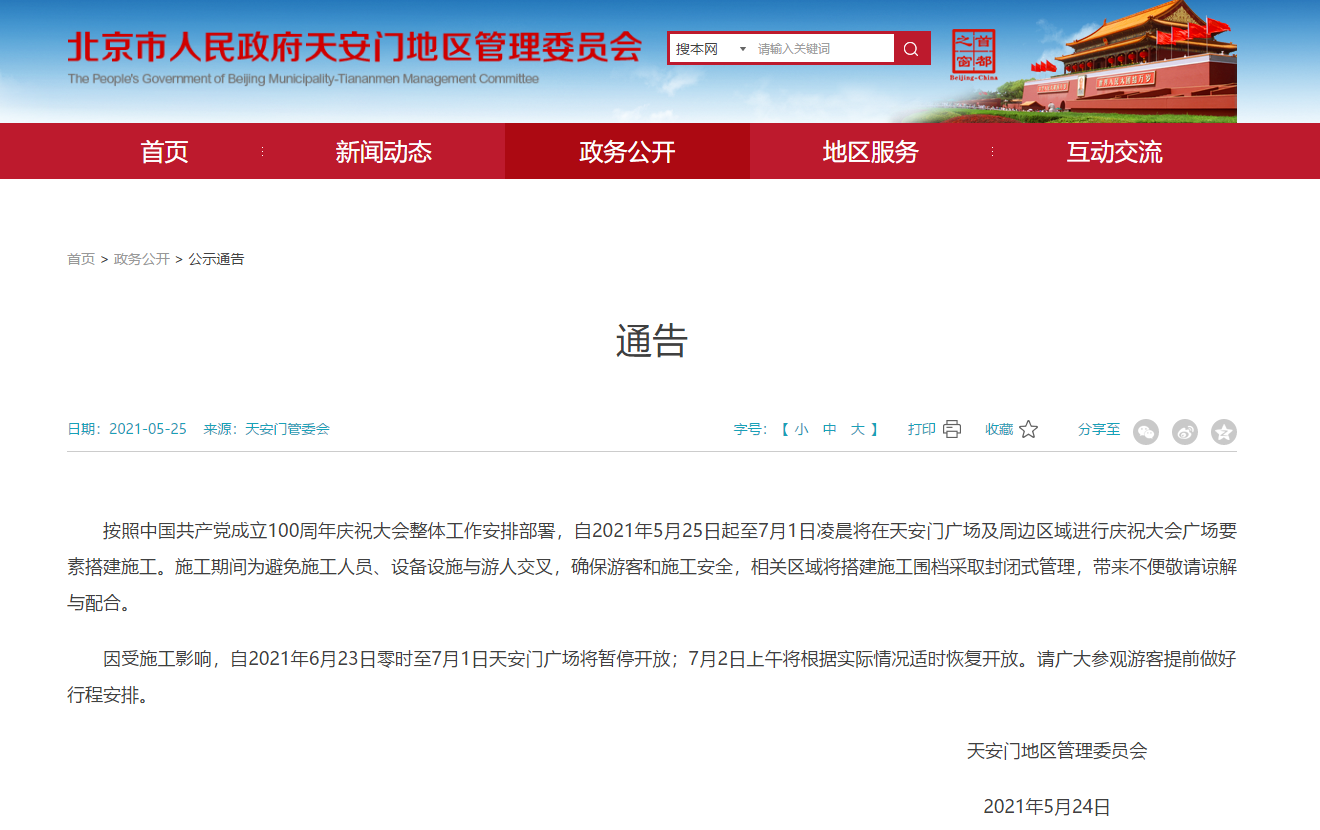1320x830 pixels.
Task: Go to the 互动交流 navigation tab
Action: pos(1114,152)
